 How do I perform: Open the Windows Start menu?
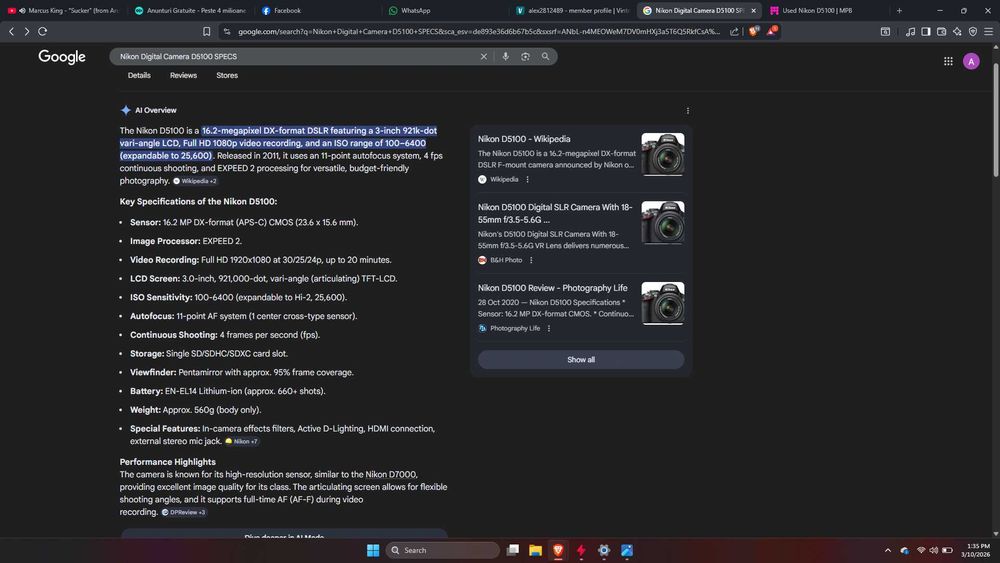click(373, 550)
